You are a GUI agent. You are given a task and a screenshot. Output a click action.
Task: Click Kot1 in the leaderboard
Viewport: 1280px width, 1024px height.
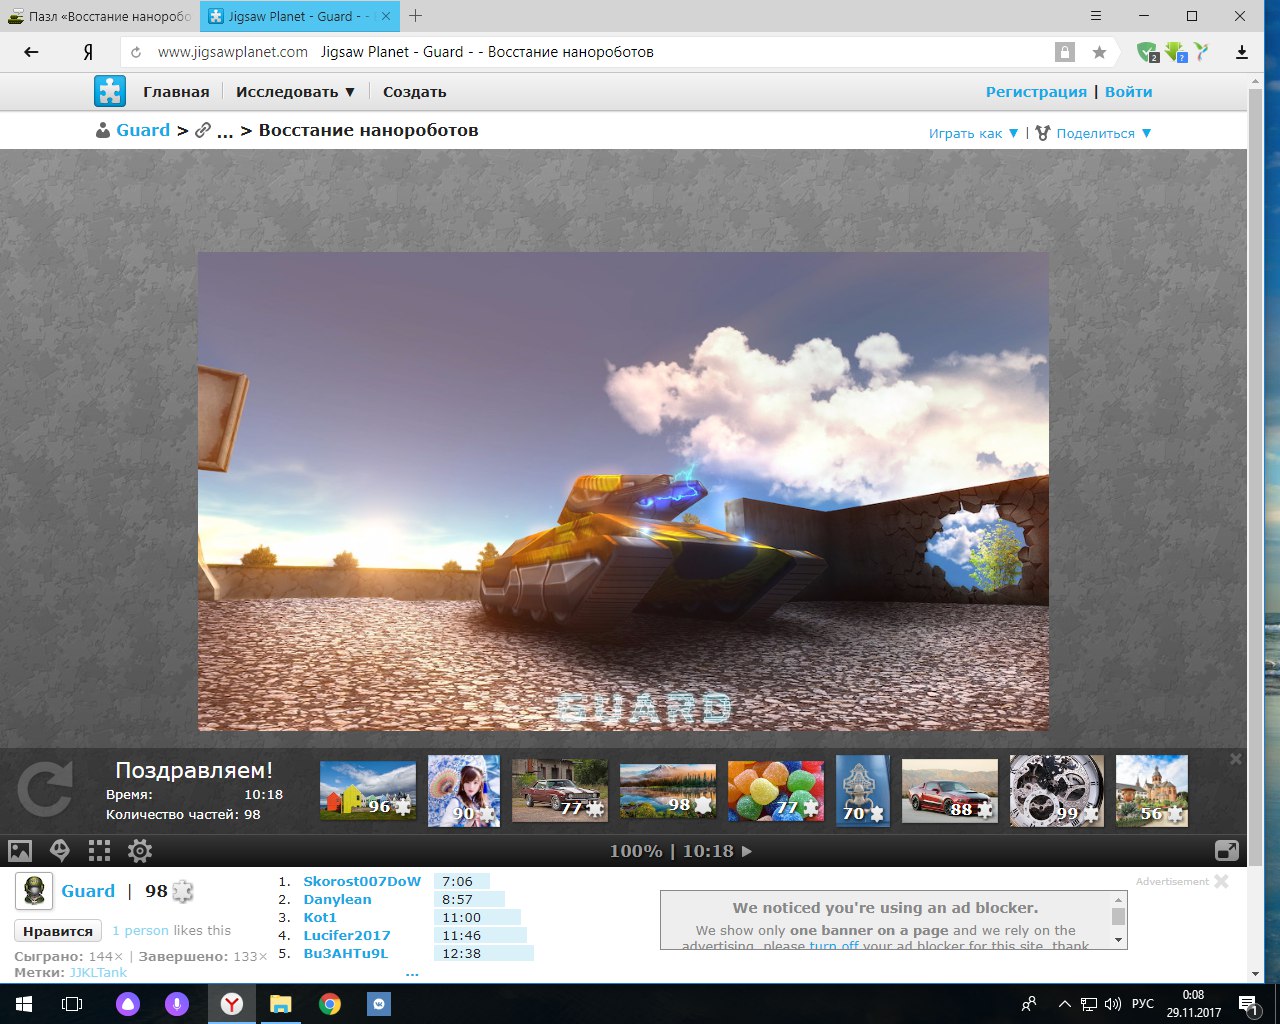click(320, 917)
